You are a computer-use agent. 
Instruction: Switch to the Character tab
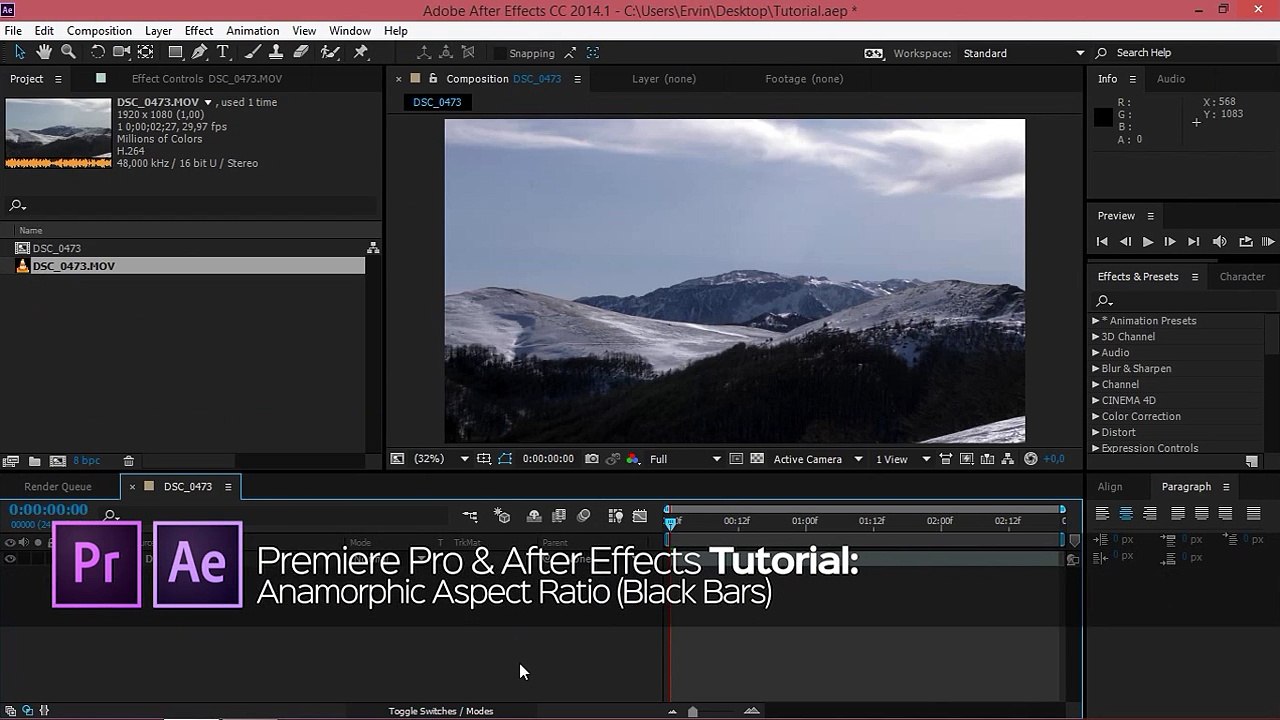click(1242, 277)
